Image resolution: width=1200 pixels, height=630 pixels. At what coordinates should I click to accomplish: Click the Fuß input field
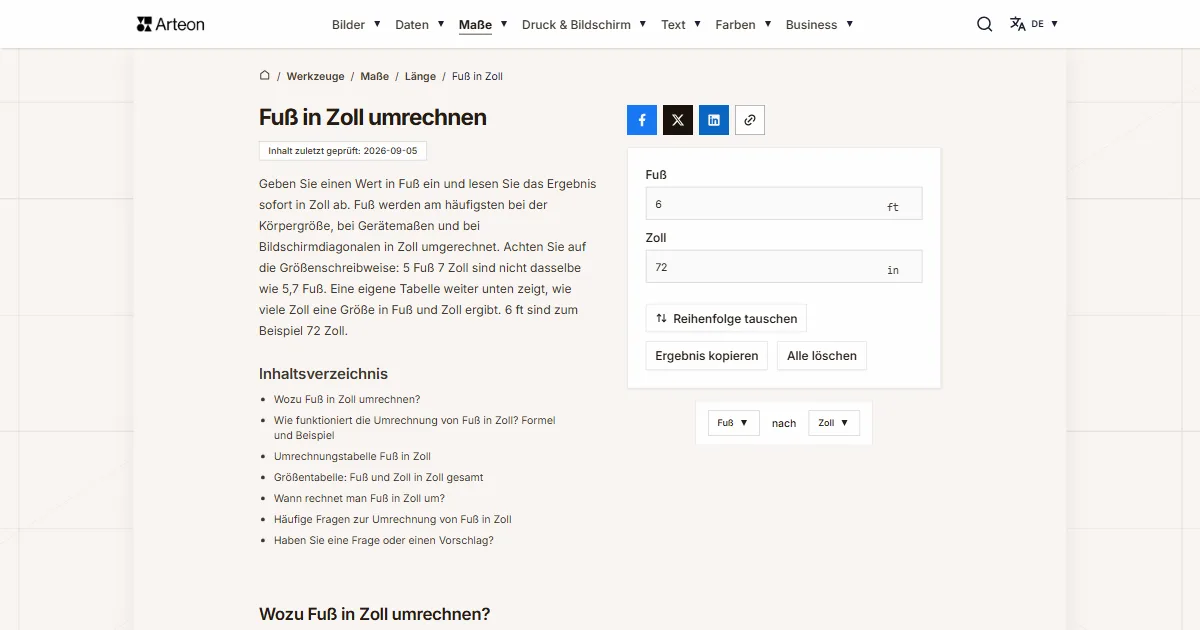tap(784, 204)
